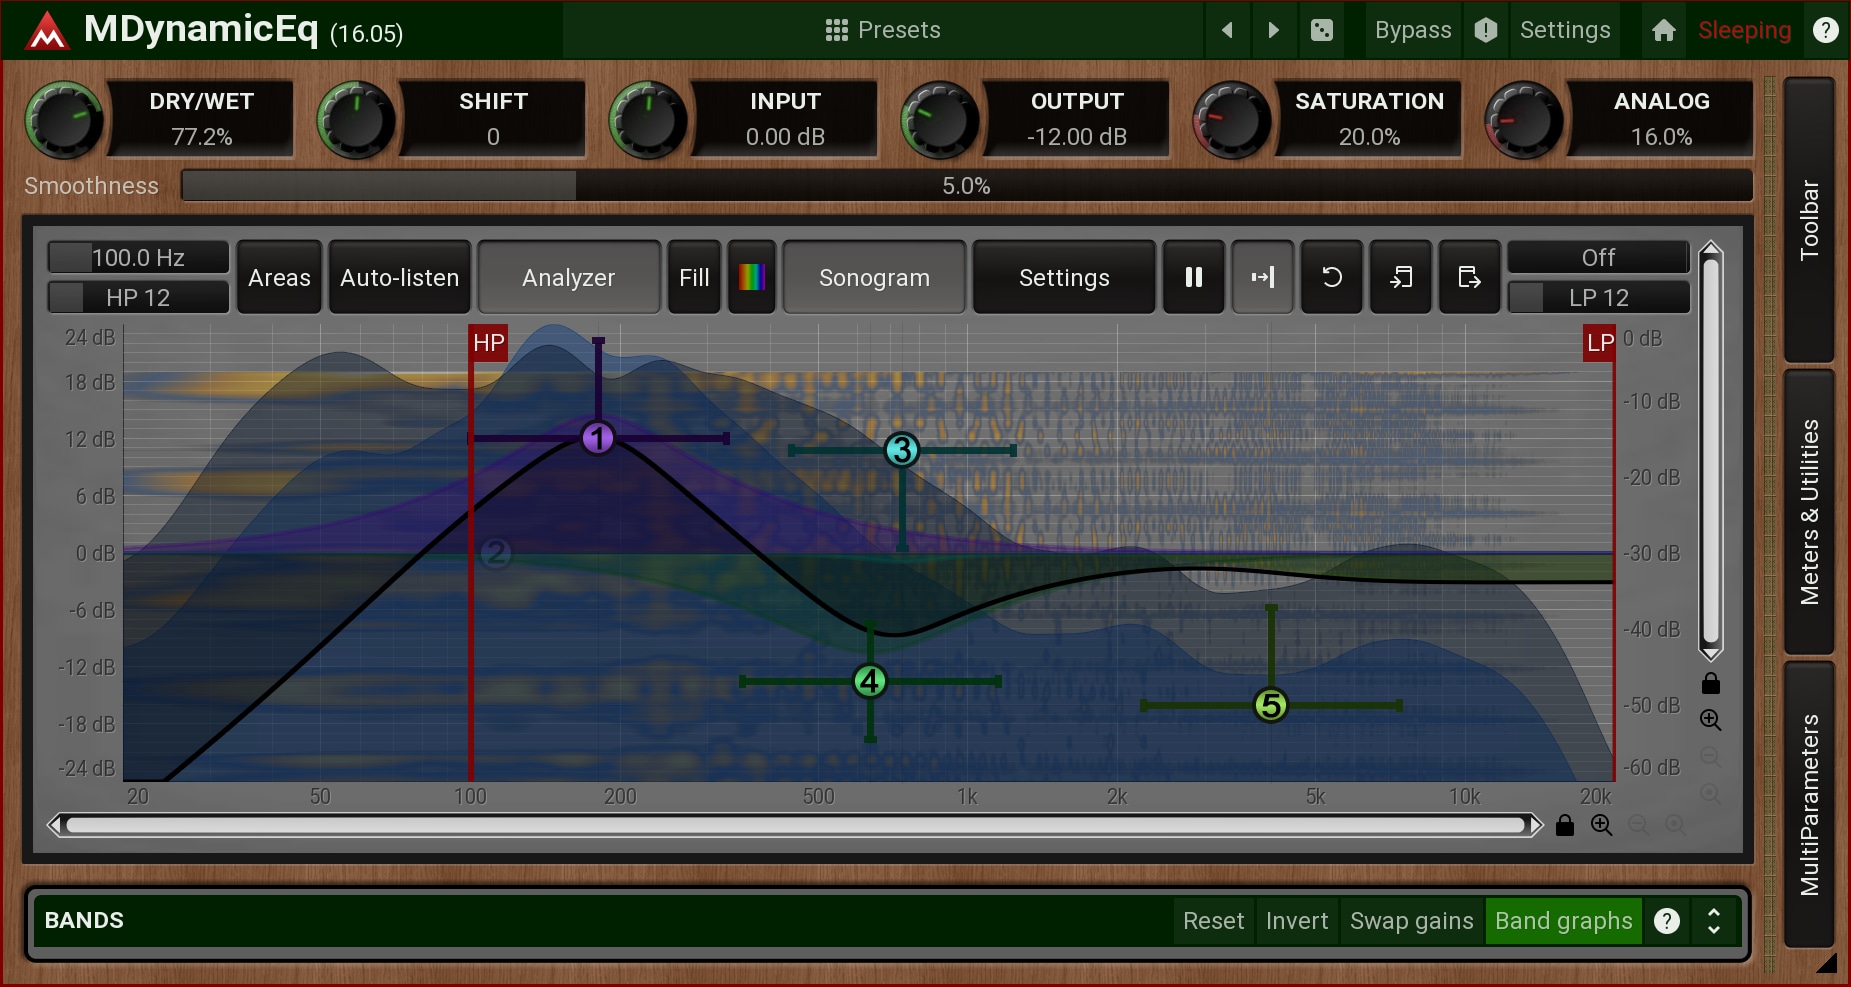The image size is (1851, 987).
Task: Click the random preset dice icon
Action: click(1322, 30)
